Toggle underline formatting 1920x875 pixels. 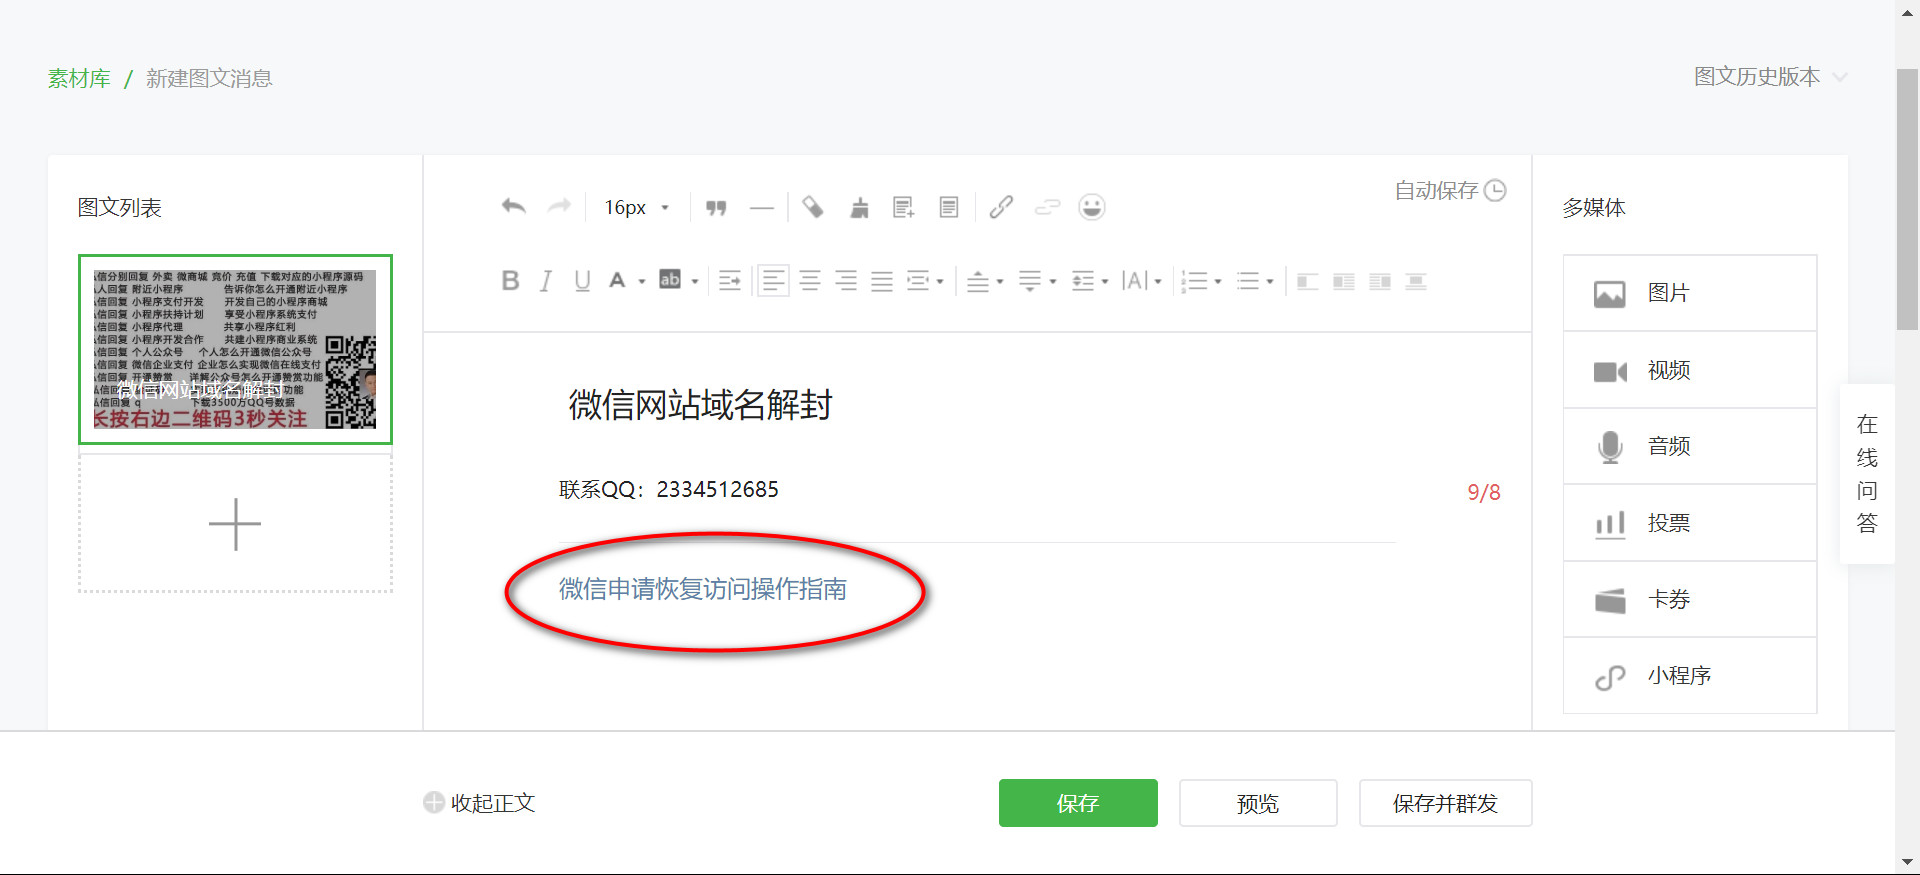pos(582,281)
